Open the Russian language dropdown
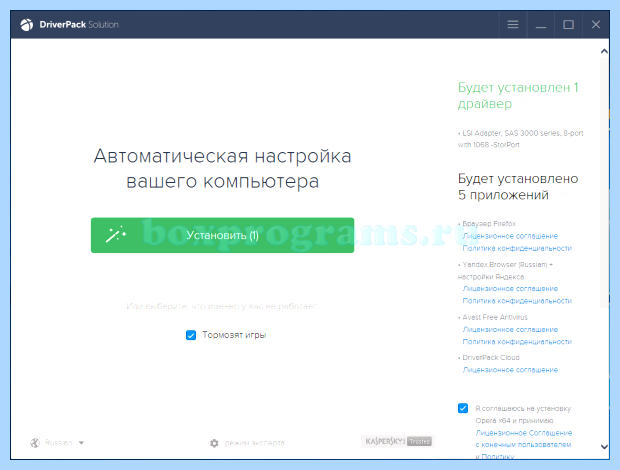The height and width of the screenshot is (470, 620). click(x=58, y=443)
